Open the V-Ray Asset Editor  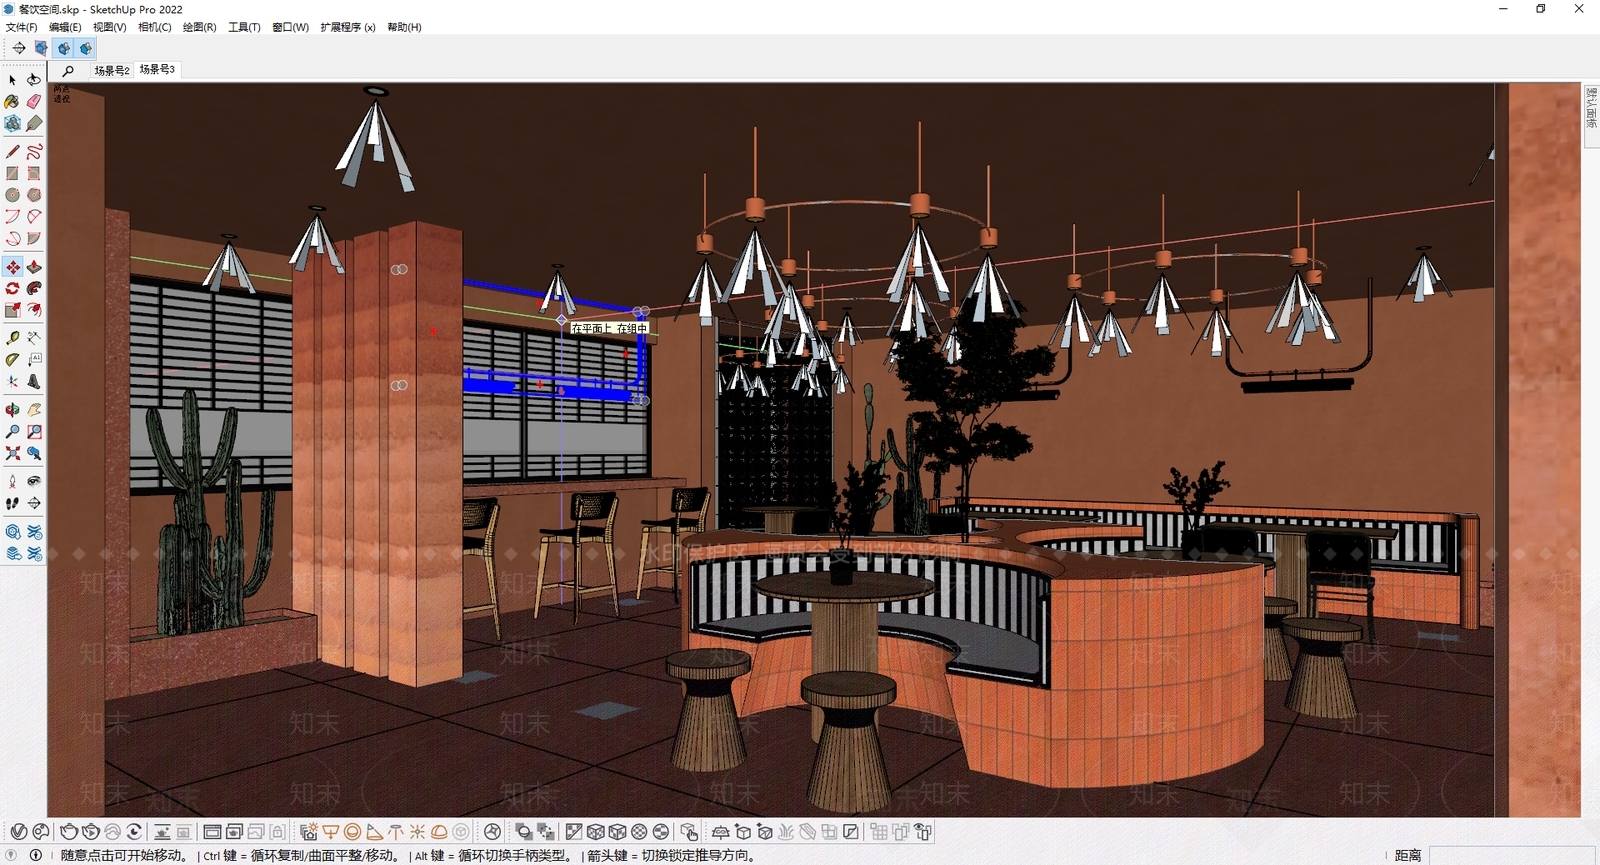(x=19, y=832)
